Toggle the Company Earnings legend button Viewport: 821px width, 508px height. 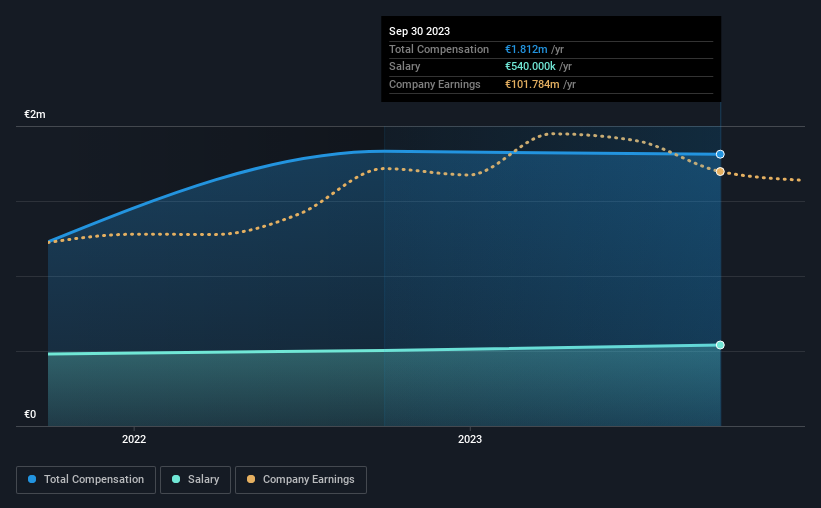[x=301, y=480]
